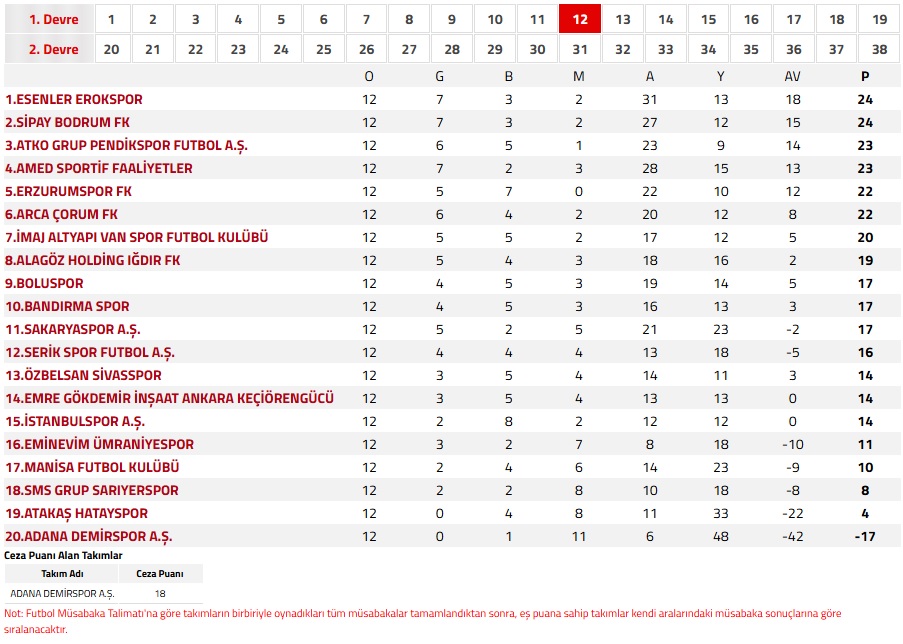
Task: Select week 12 tab in first half
Action: (580, 19)
